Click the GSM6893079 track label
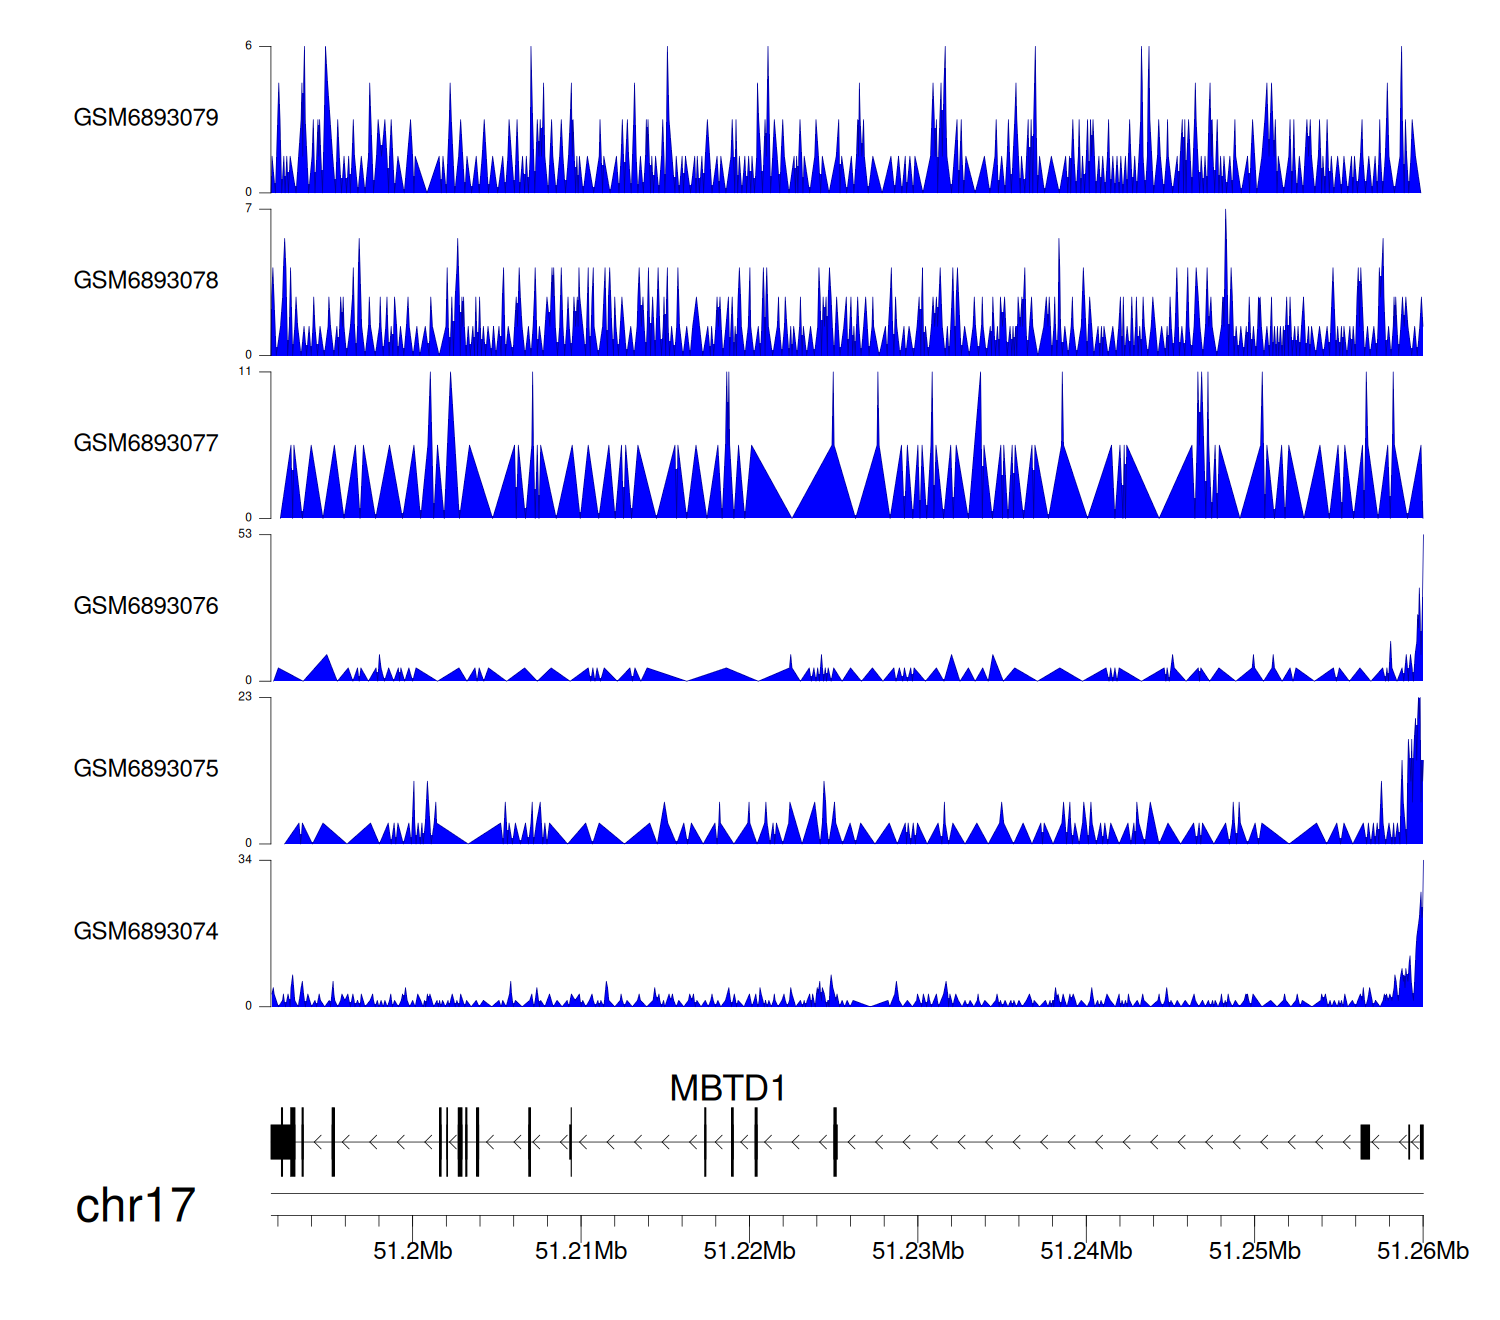 146,117
